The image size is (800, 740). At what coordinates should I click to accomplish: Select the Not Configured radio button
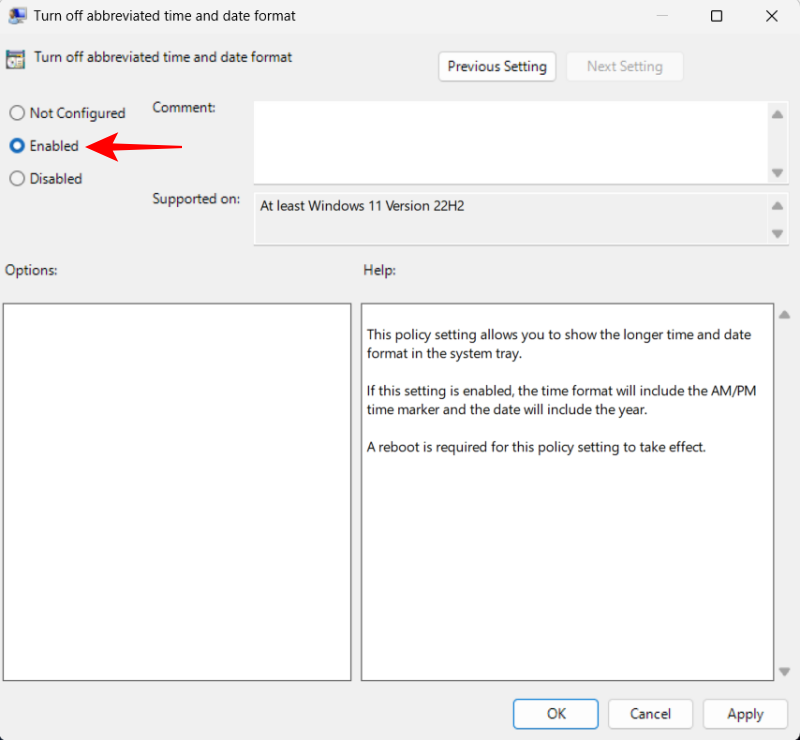pos(16,113)
